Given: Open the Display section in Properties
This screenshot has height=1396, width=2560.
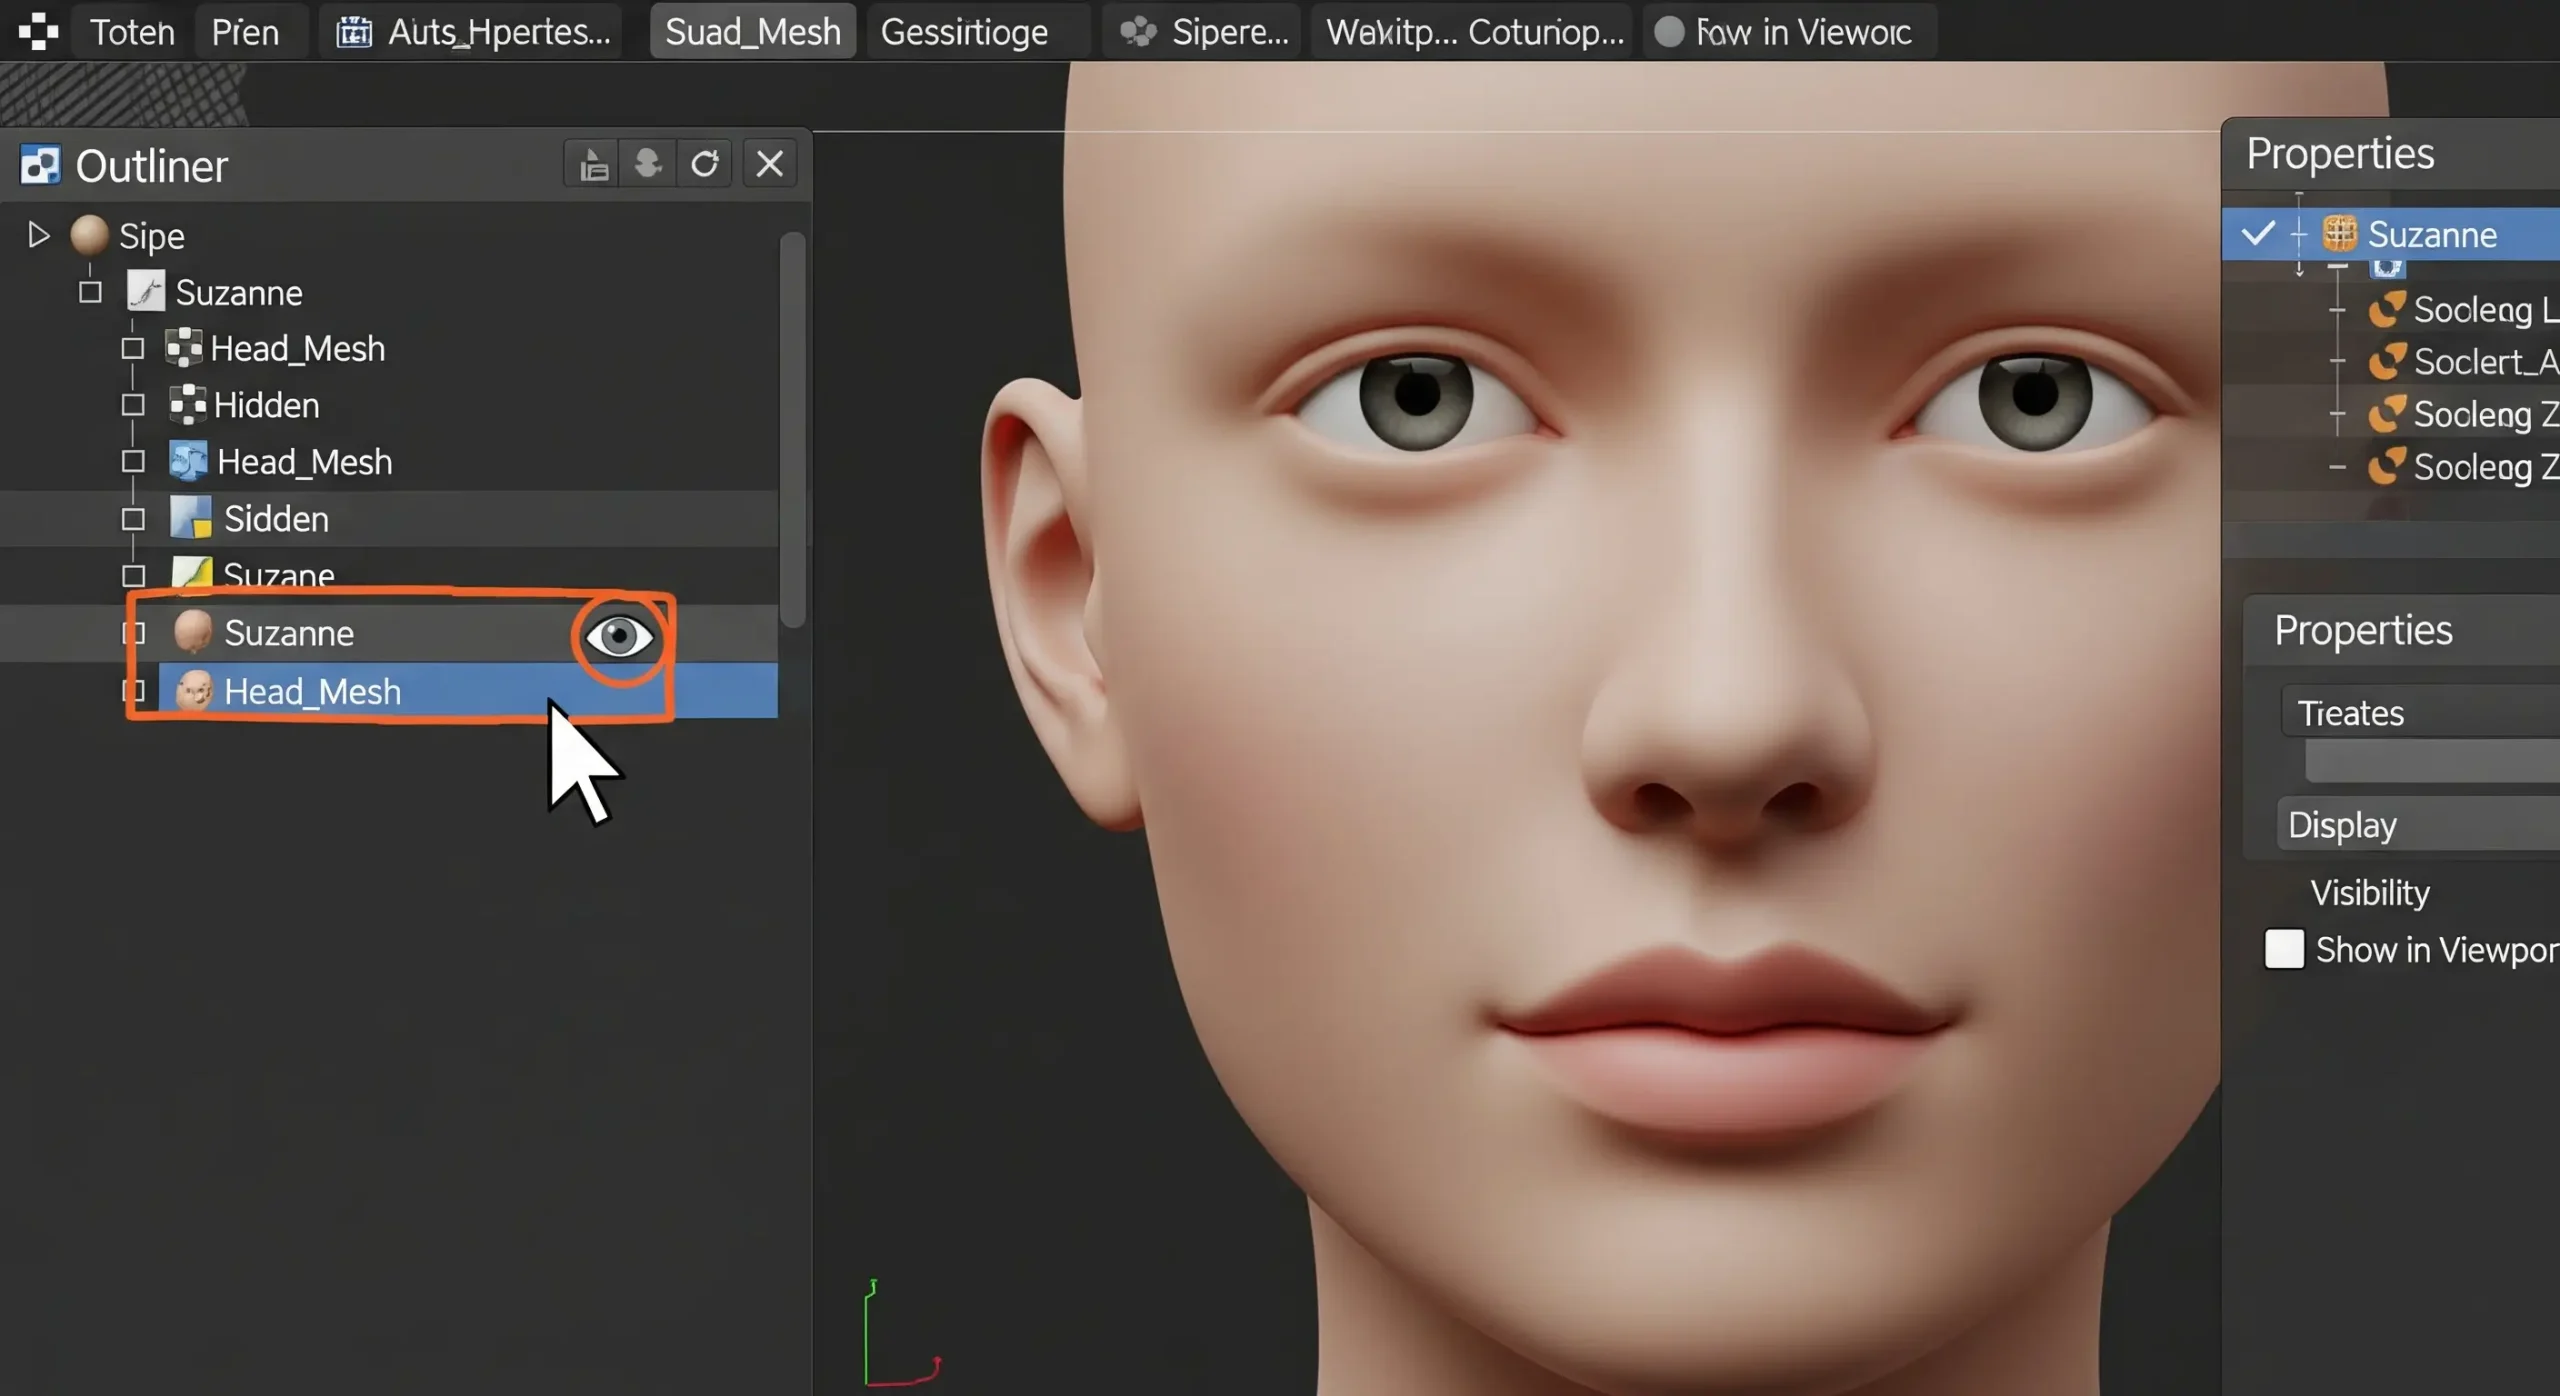Looking at the screenshot, I should coord(2342,823).
